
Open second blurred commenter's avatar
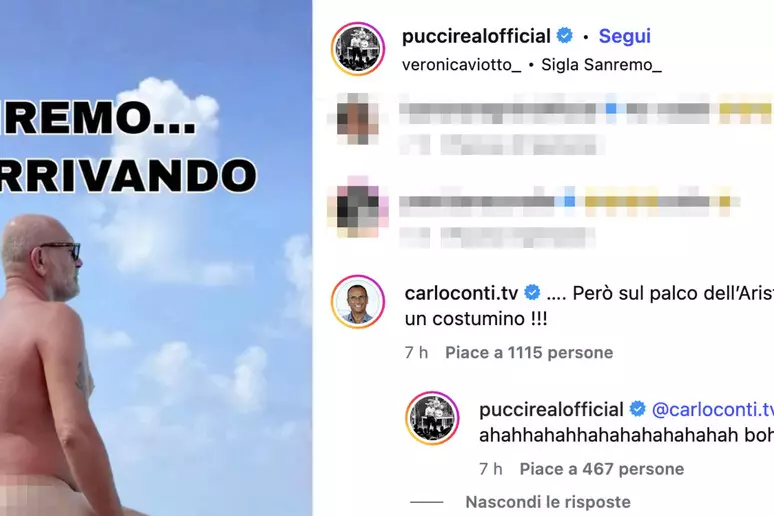pos(358,206)
